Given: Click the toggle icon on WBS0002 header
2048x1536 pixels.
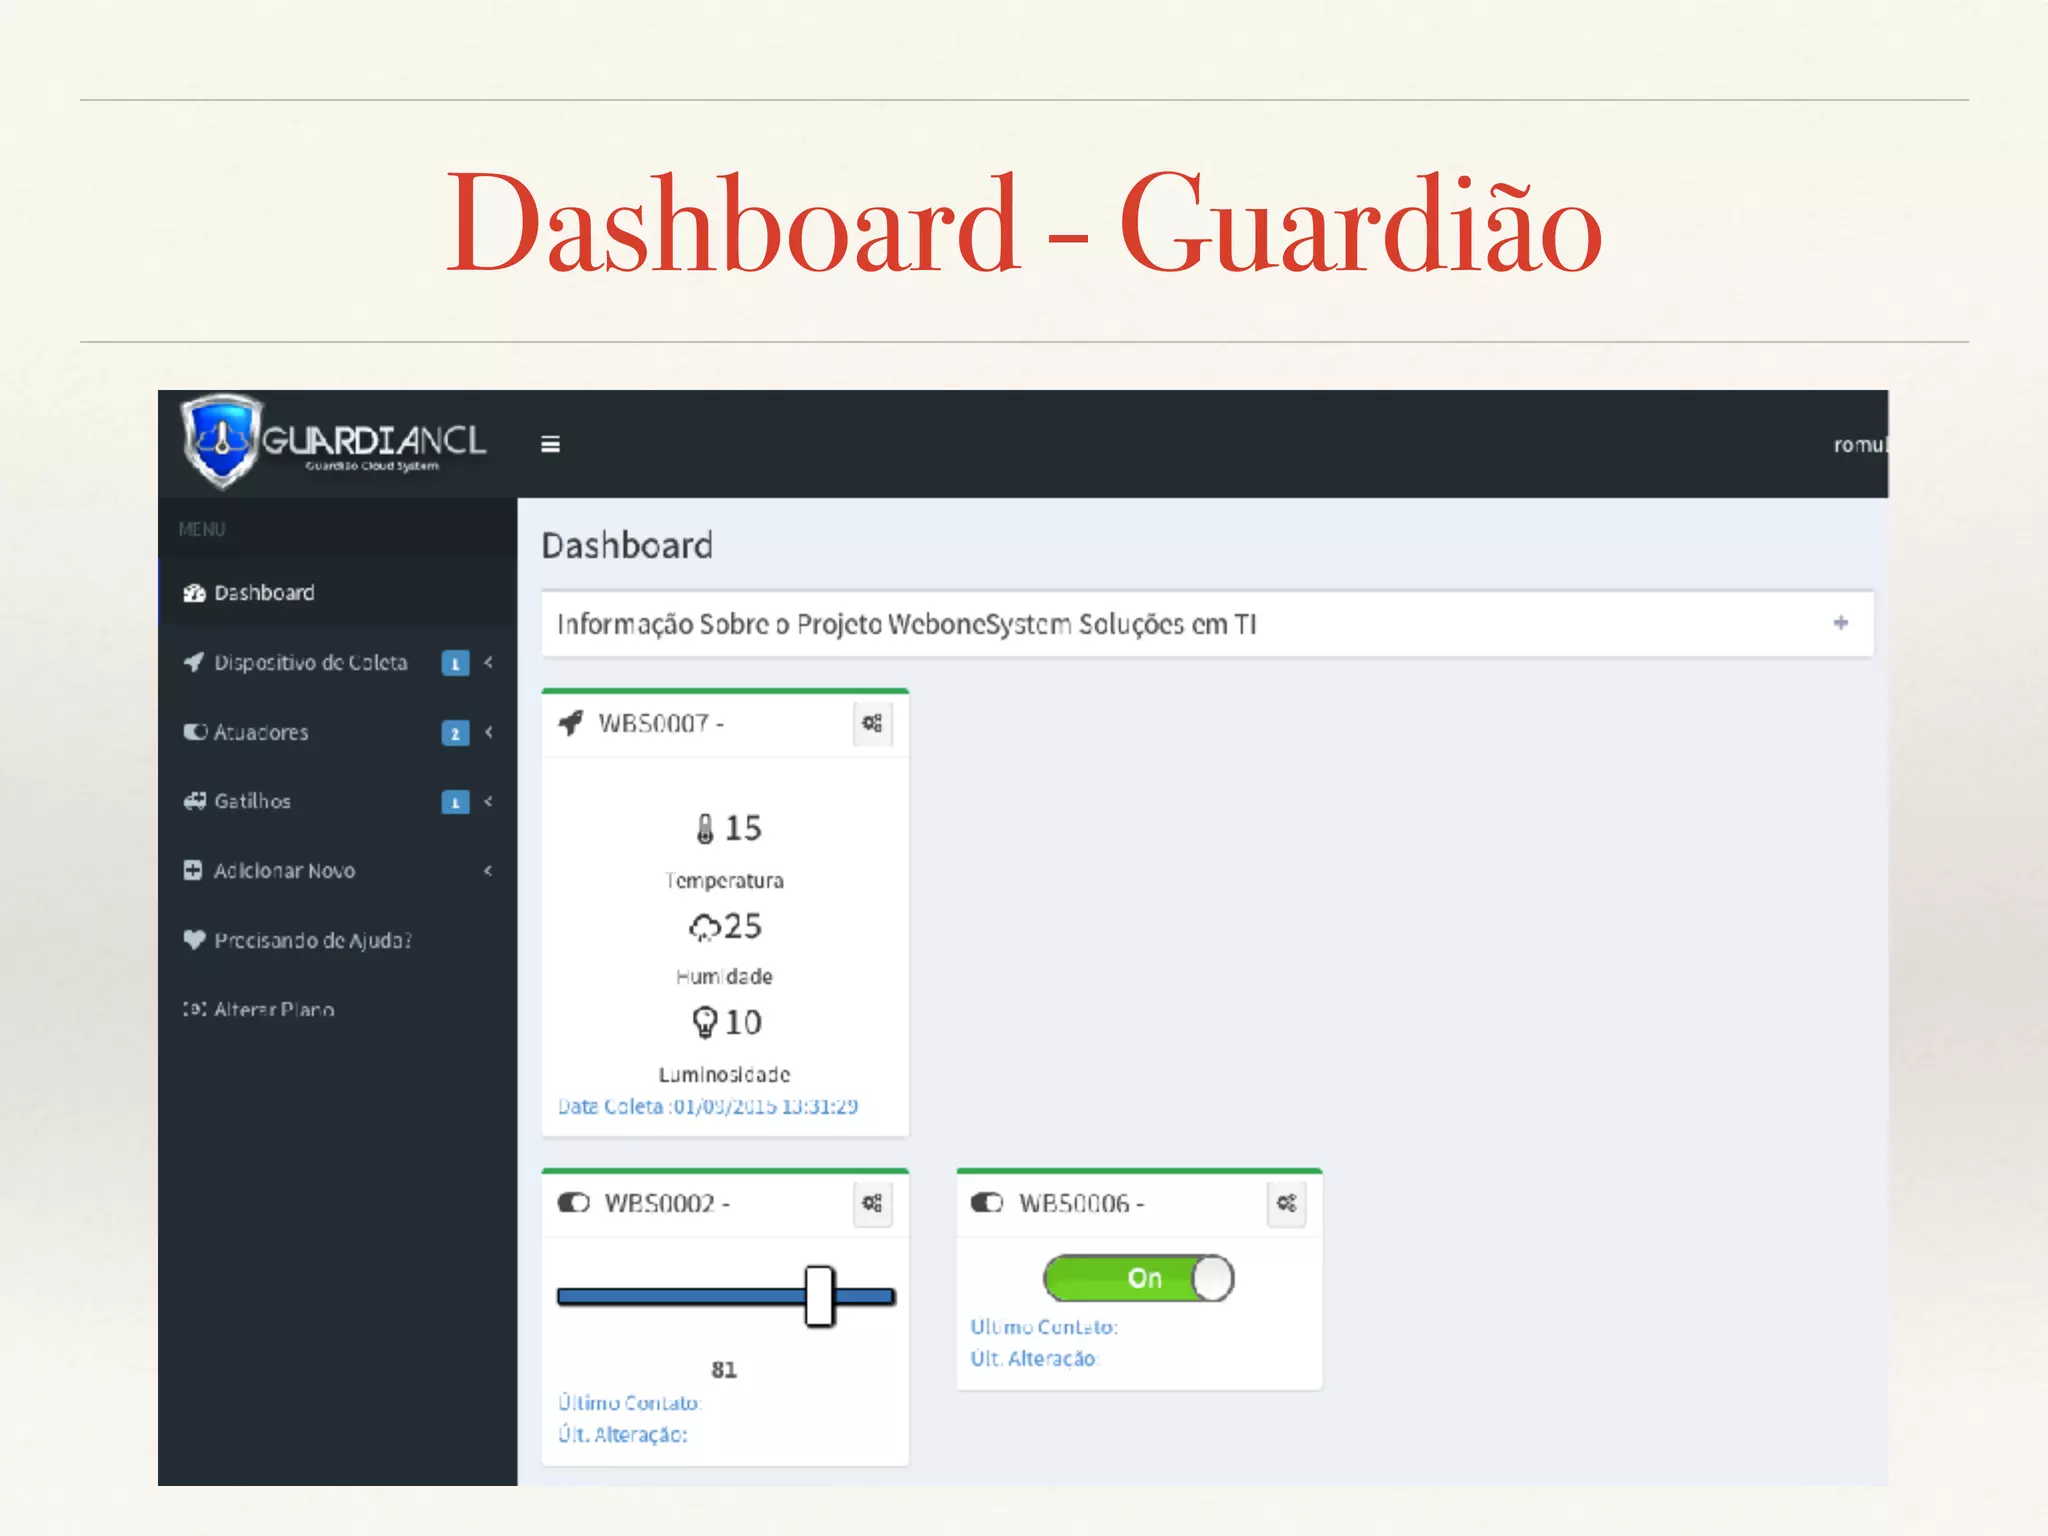Looking at the screenshot, I should pyautogui.click(x=574, y=1202).
